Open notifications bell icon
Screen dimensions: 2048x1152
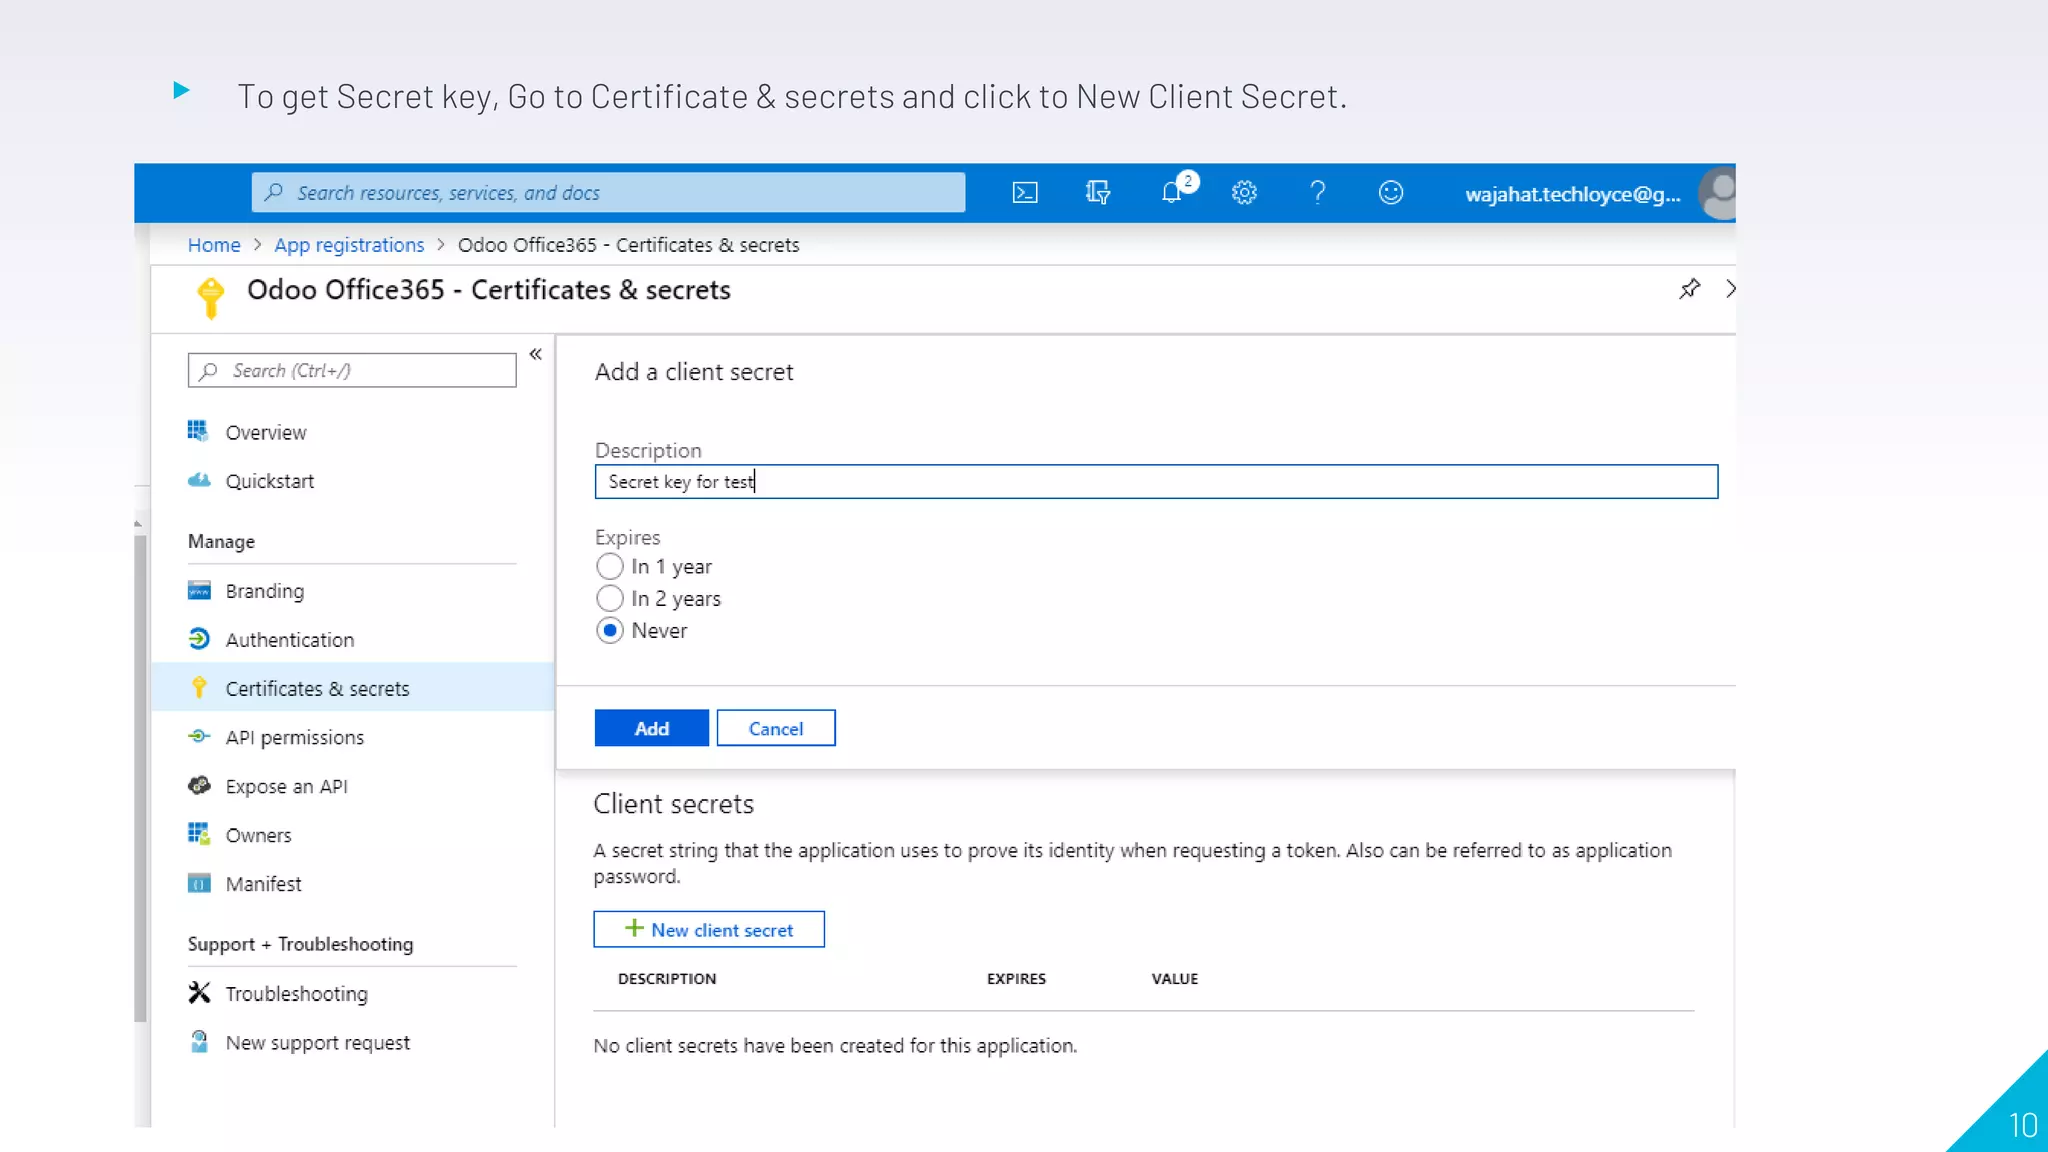coord(1172,192)
